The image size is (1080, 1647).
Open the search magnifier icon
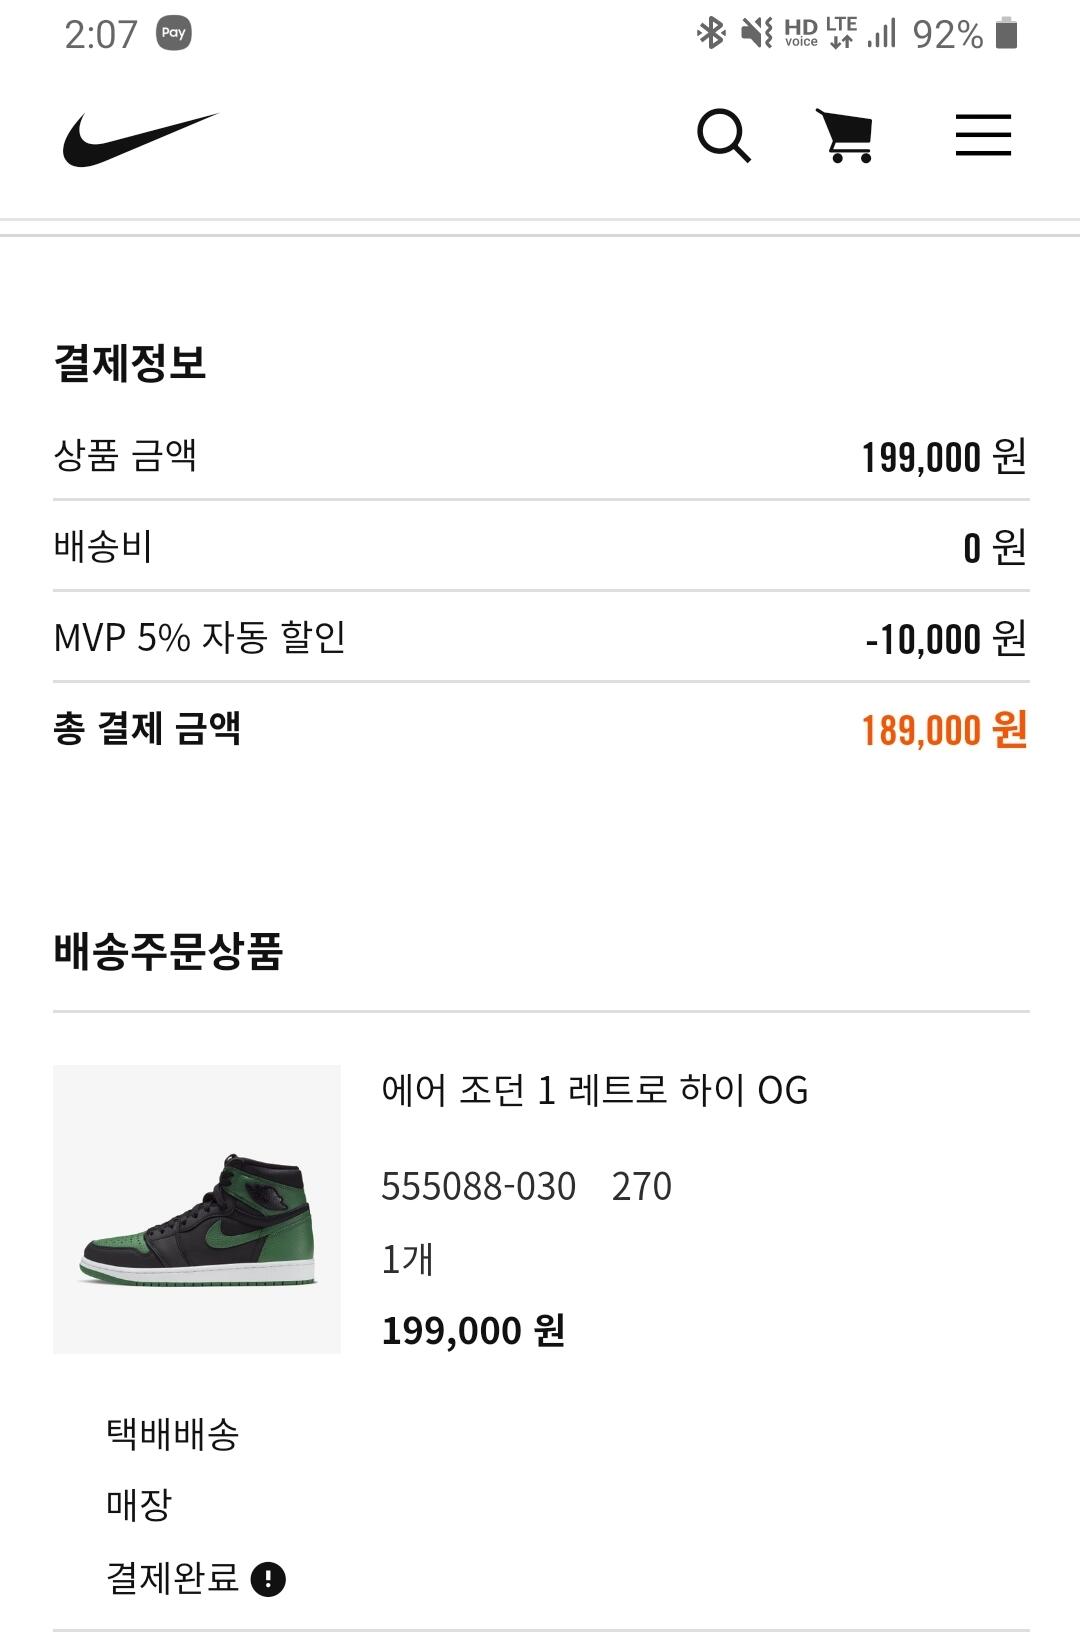[x=724, y=136]
